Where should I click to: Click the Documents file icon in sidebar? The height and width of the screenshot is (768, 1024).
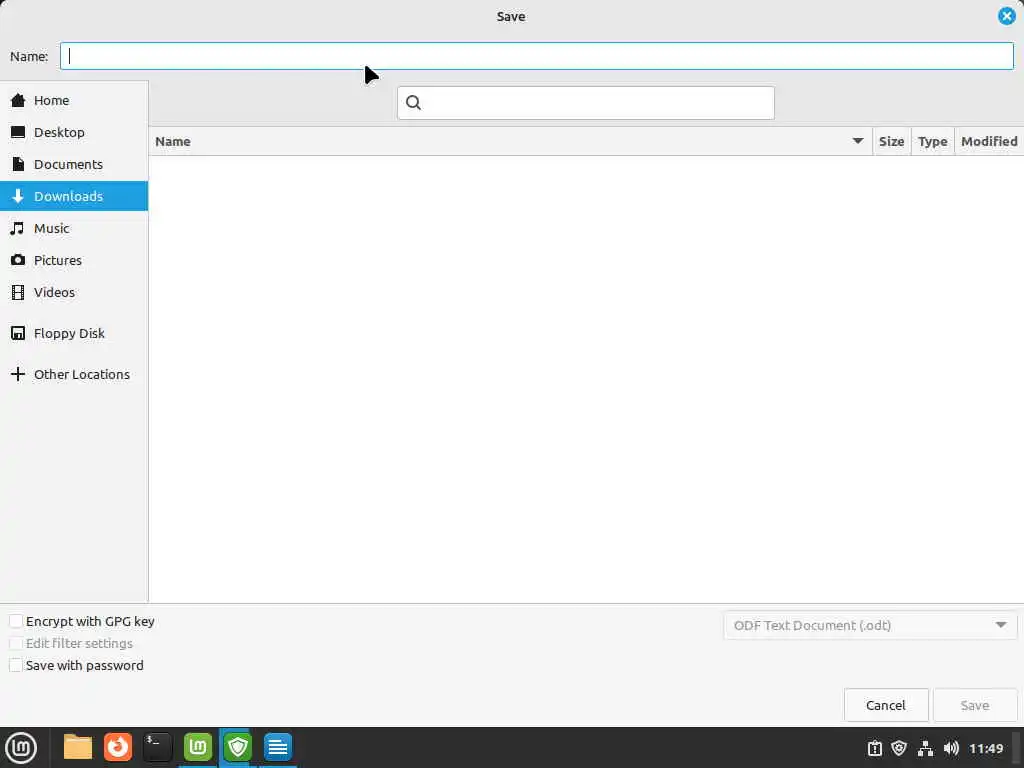click(18, 164)
